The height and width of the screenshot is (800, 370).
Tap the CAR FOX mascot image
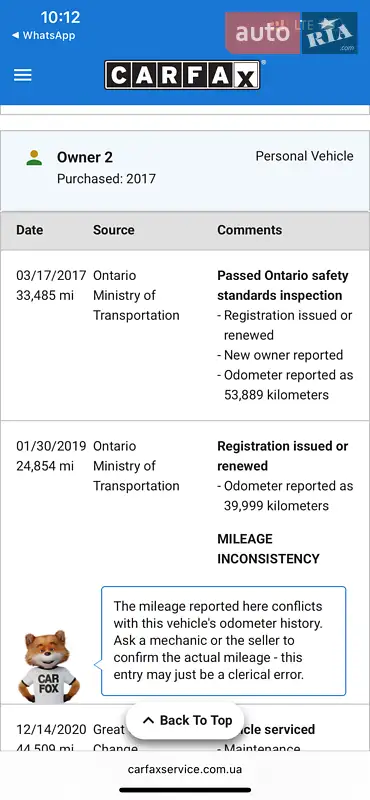pos(49,666)
